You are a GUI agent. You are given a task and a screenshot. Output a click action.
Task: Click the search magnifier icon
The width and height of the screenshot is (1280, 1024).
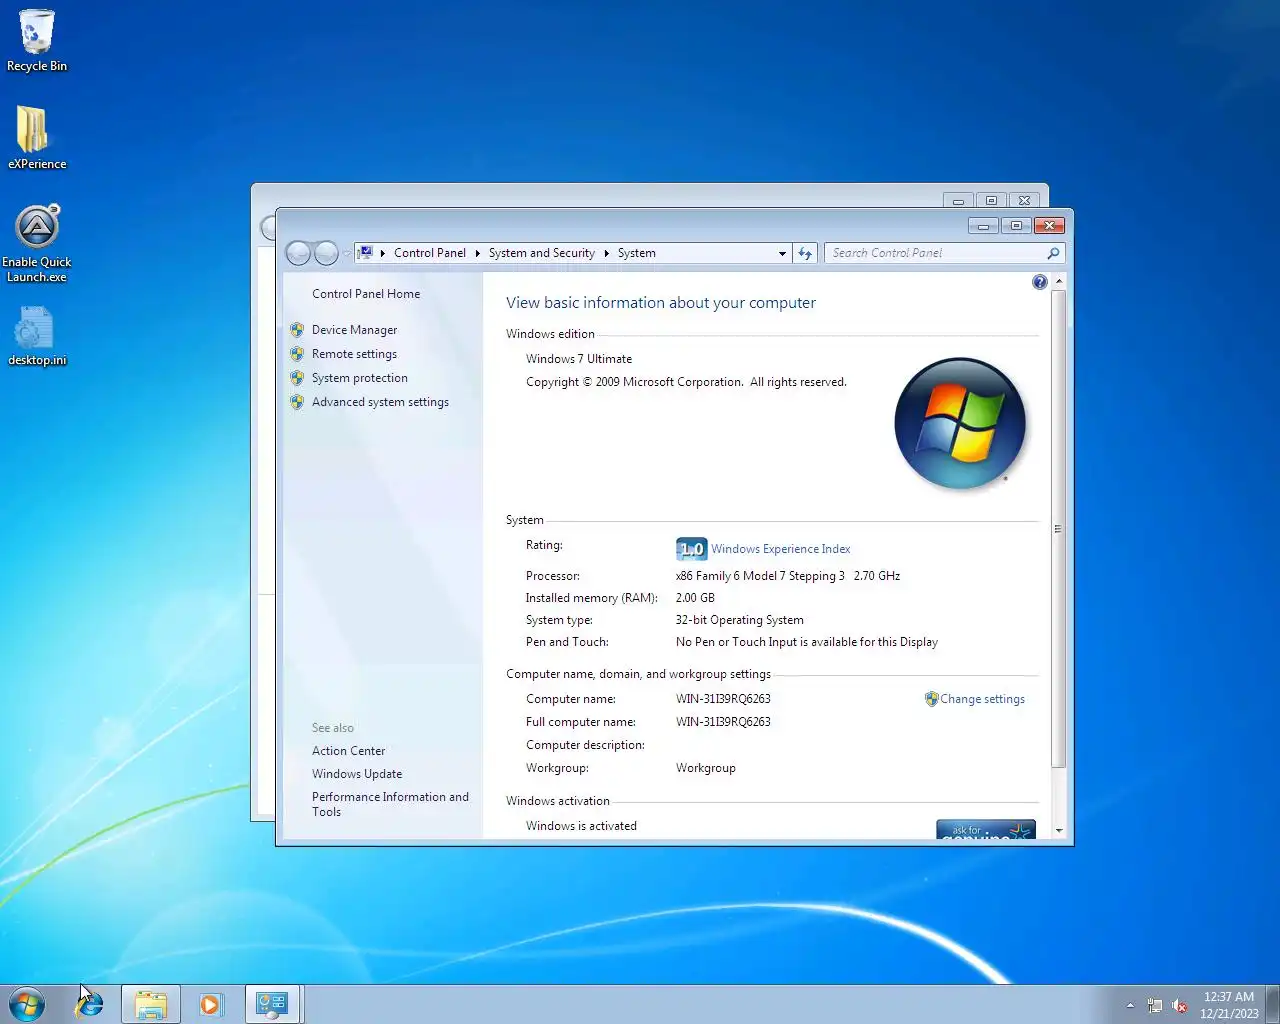click(x=1053, y=253)
